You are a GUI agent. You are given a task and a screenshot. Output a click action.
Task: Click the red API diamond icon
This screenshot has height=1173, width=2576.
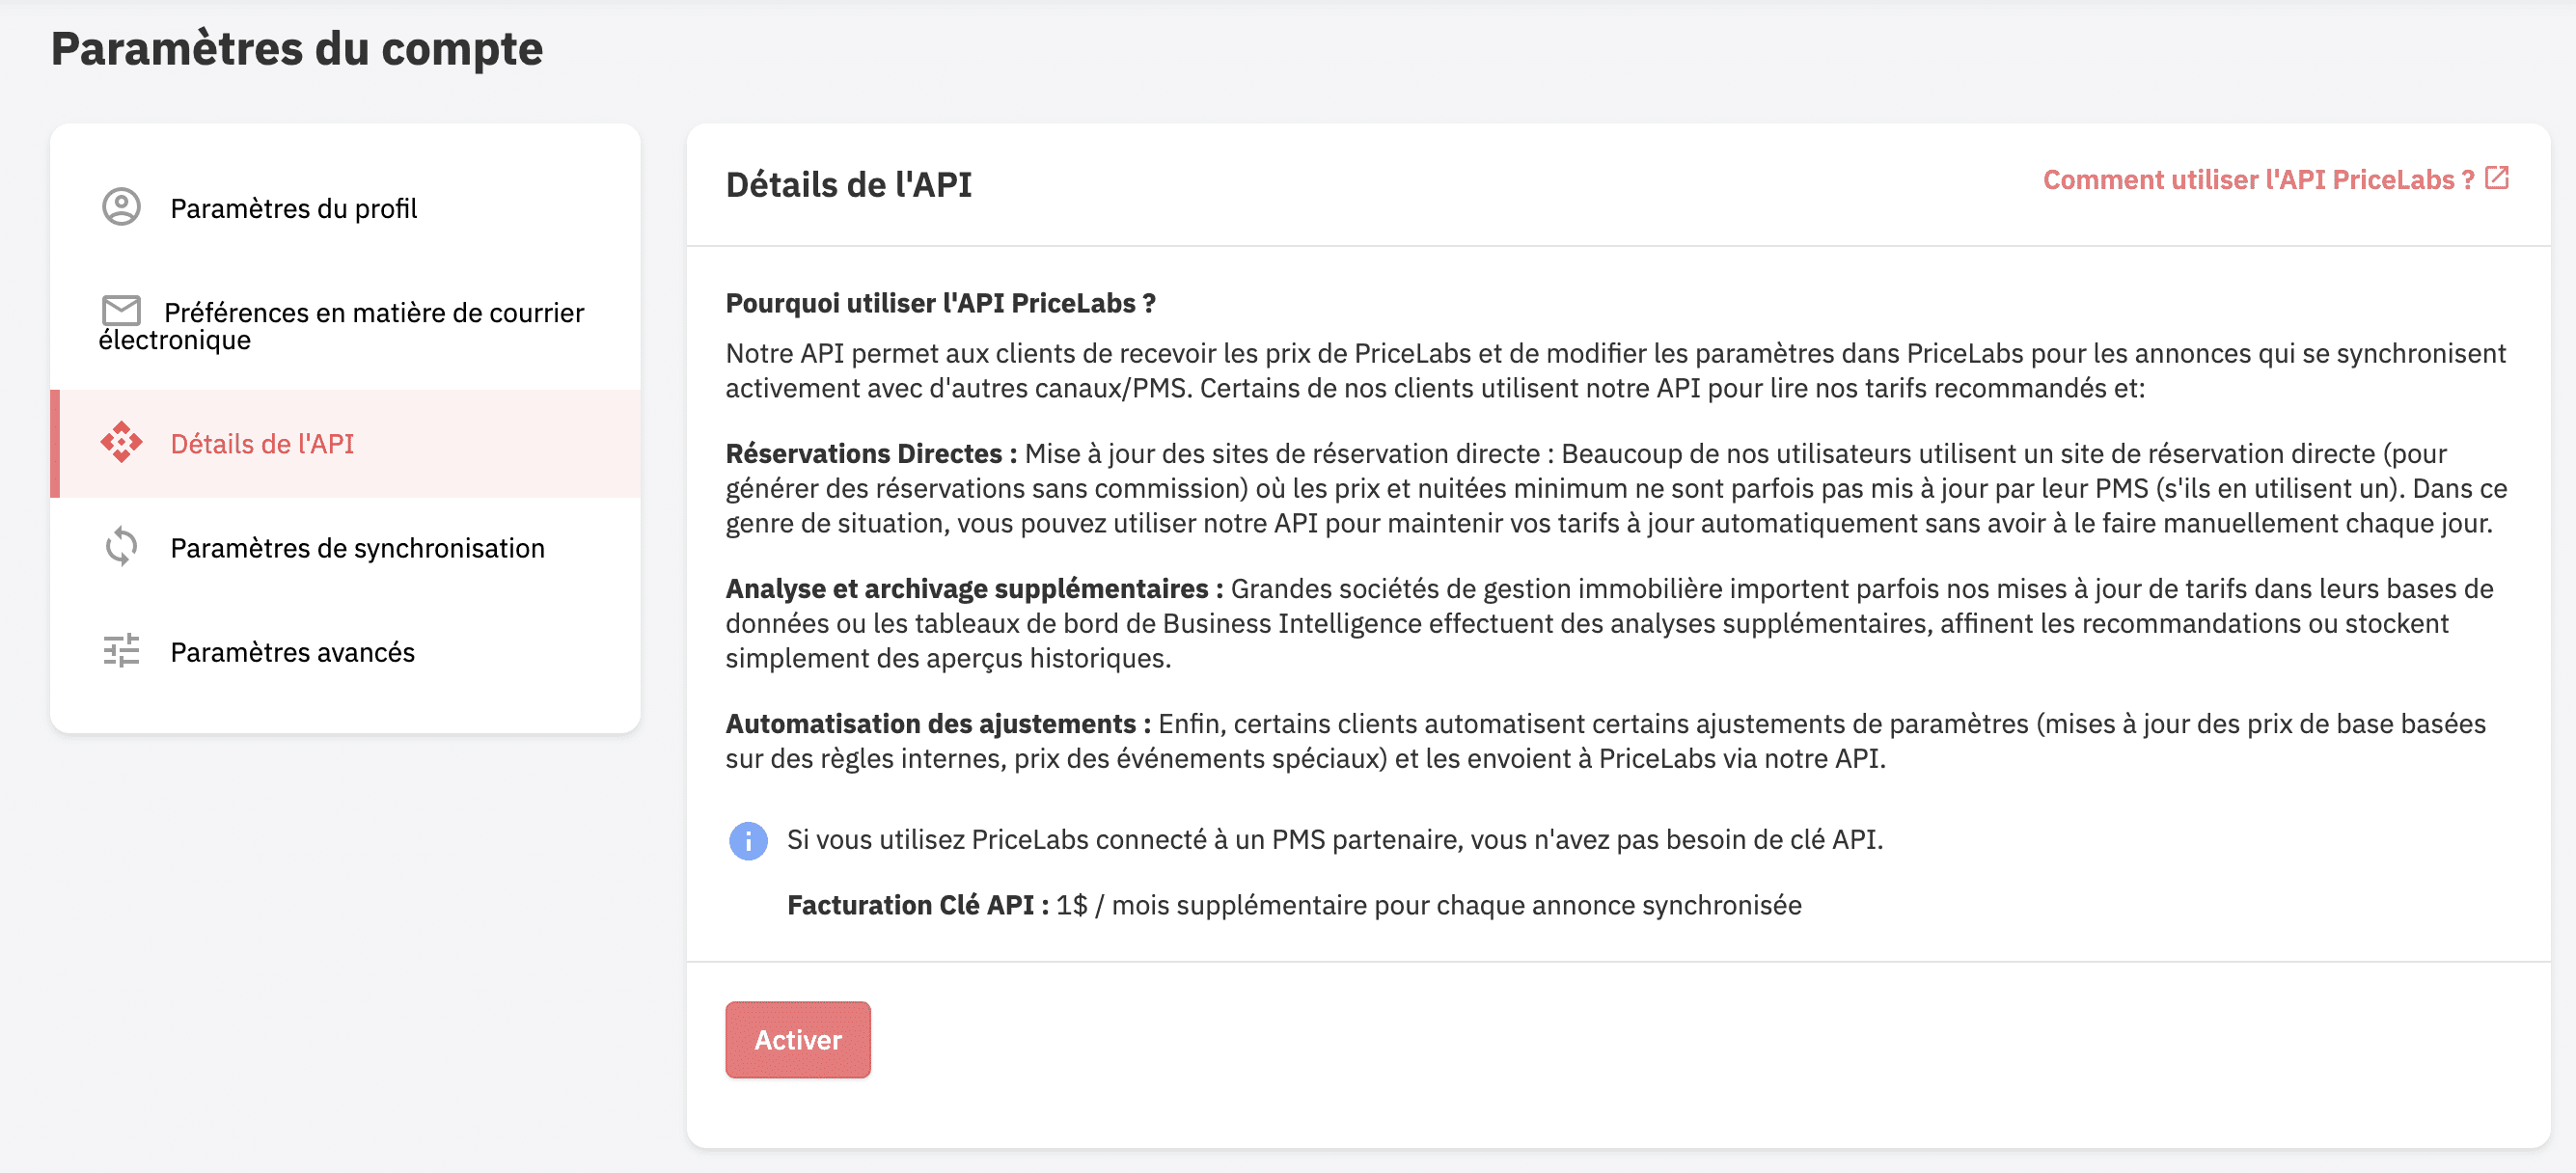(121, 442)
